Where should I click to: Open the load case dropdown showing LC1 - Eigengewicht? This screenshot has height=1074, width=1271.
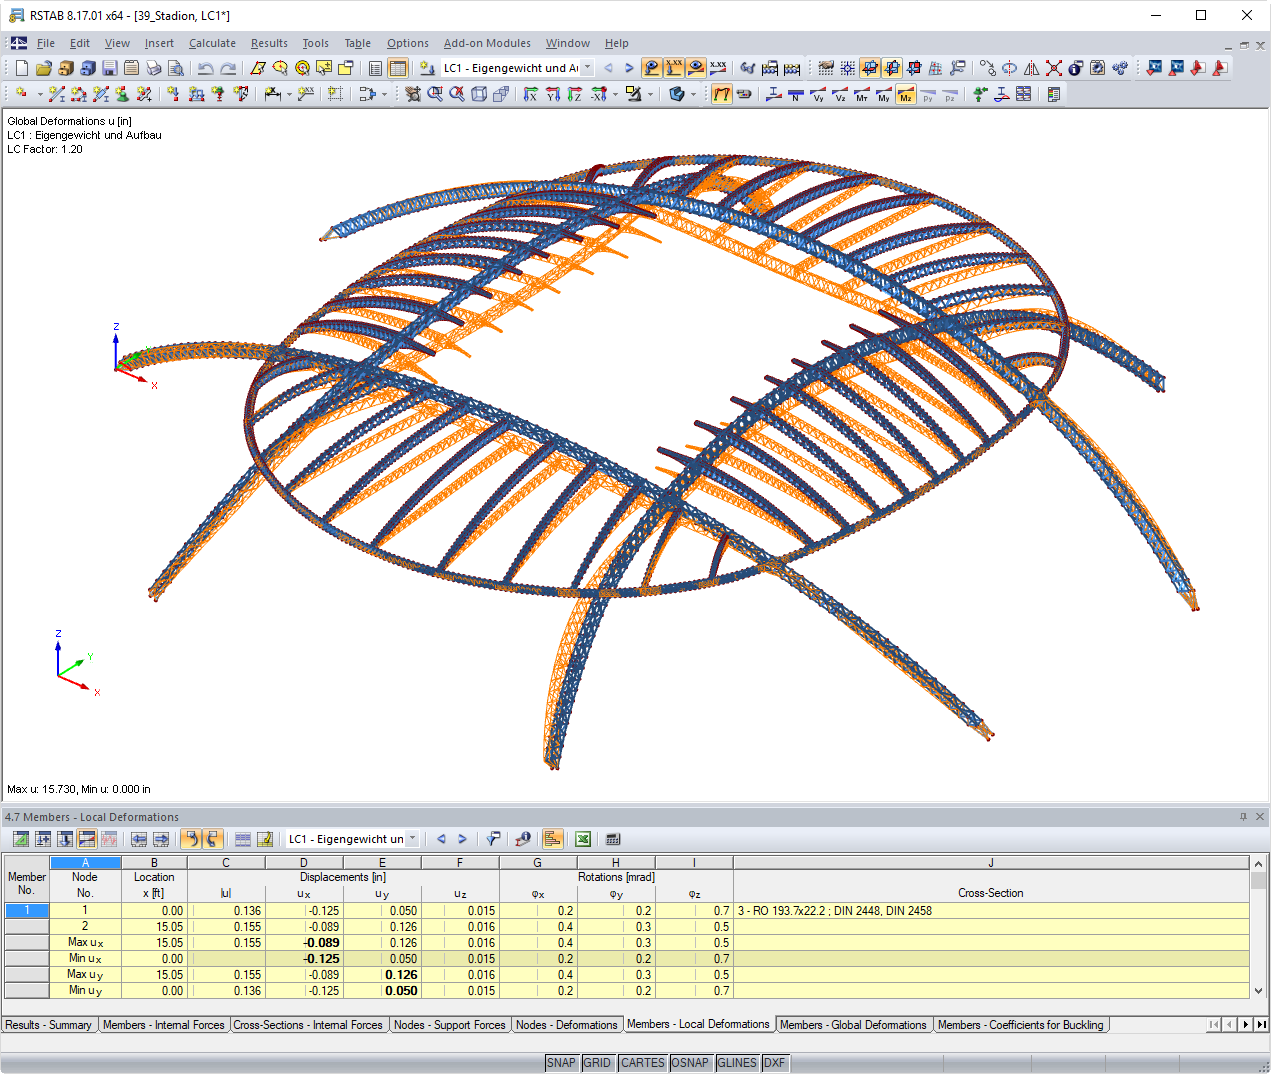click(510, 68)
